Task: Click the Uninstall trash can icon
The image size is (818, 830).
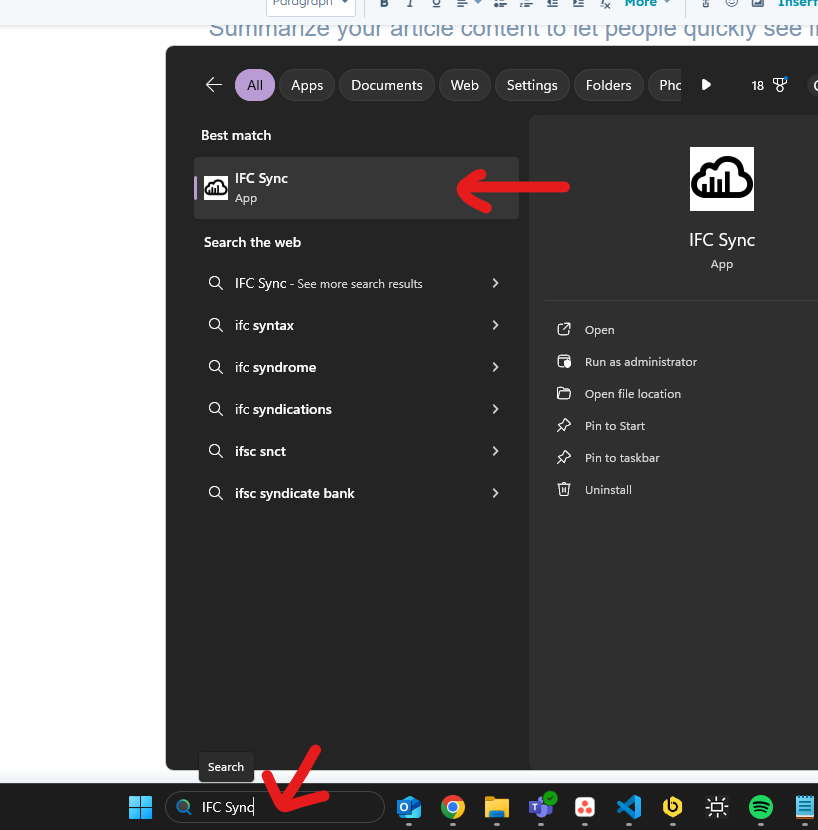Action: pos(564,489)
